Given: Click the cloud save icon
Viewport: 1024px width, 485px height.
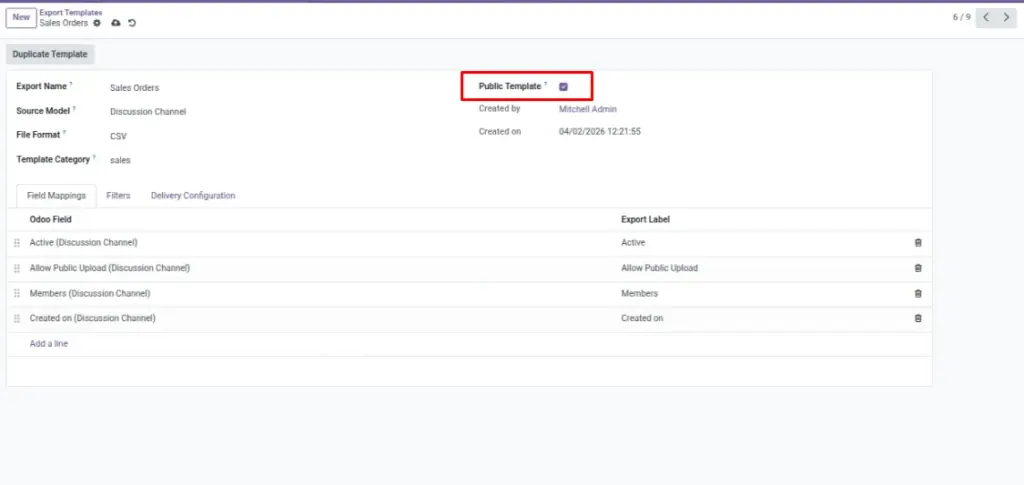Looking at the screenshot, I should point(116,23).
